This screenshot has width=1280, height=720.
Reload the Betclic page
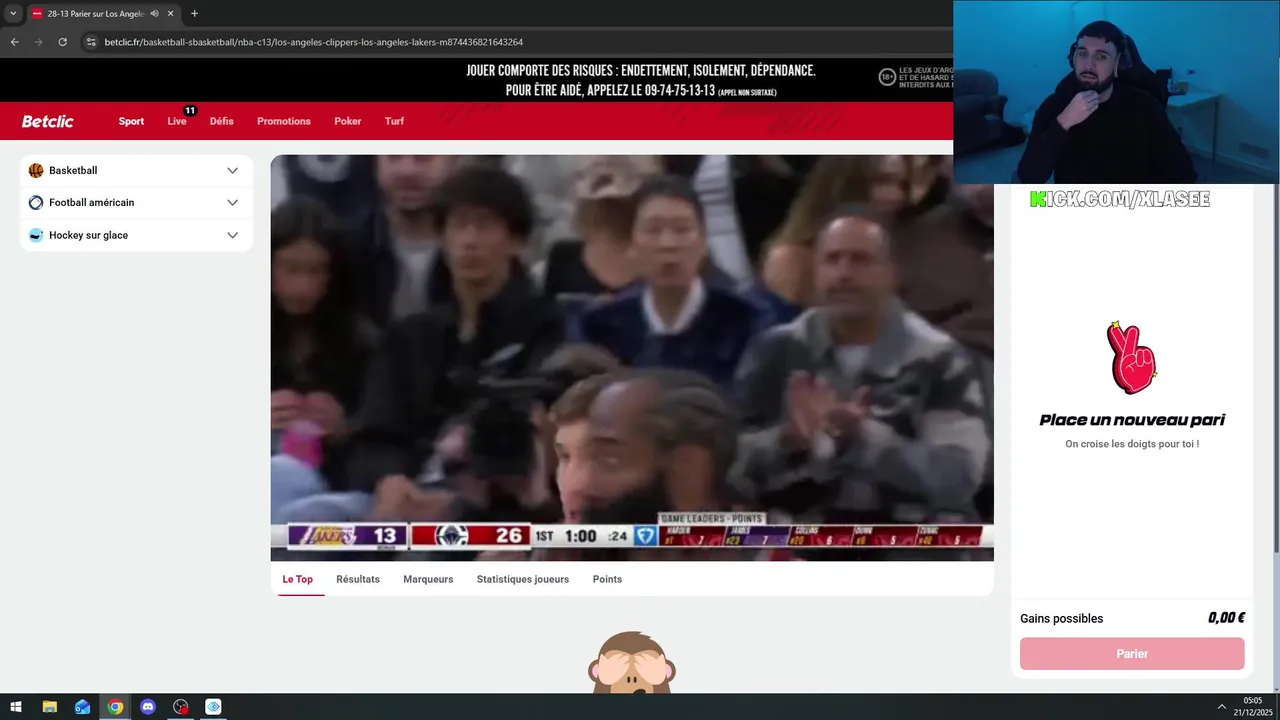click(62, 42)
